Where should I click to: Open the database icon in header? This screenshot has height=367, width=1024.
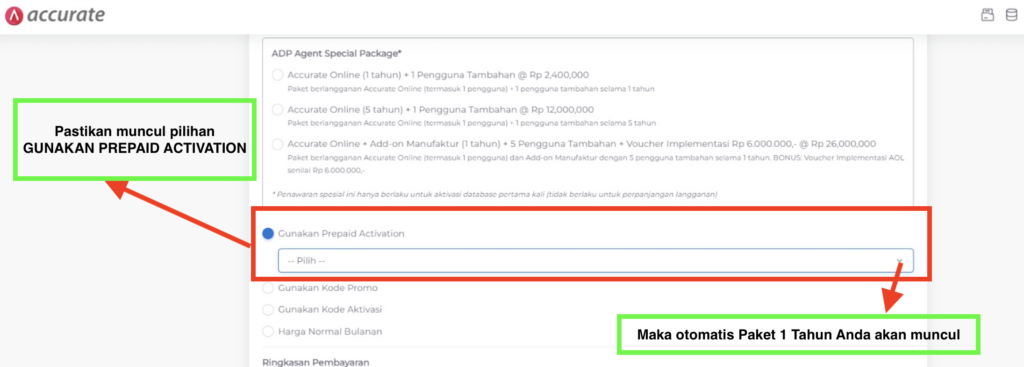coord(1011,15)
